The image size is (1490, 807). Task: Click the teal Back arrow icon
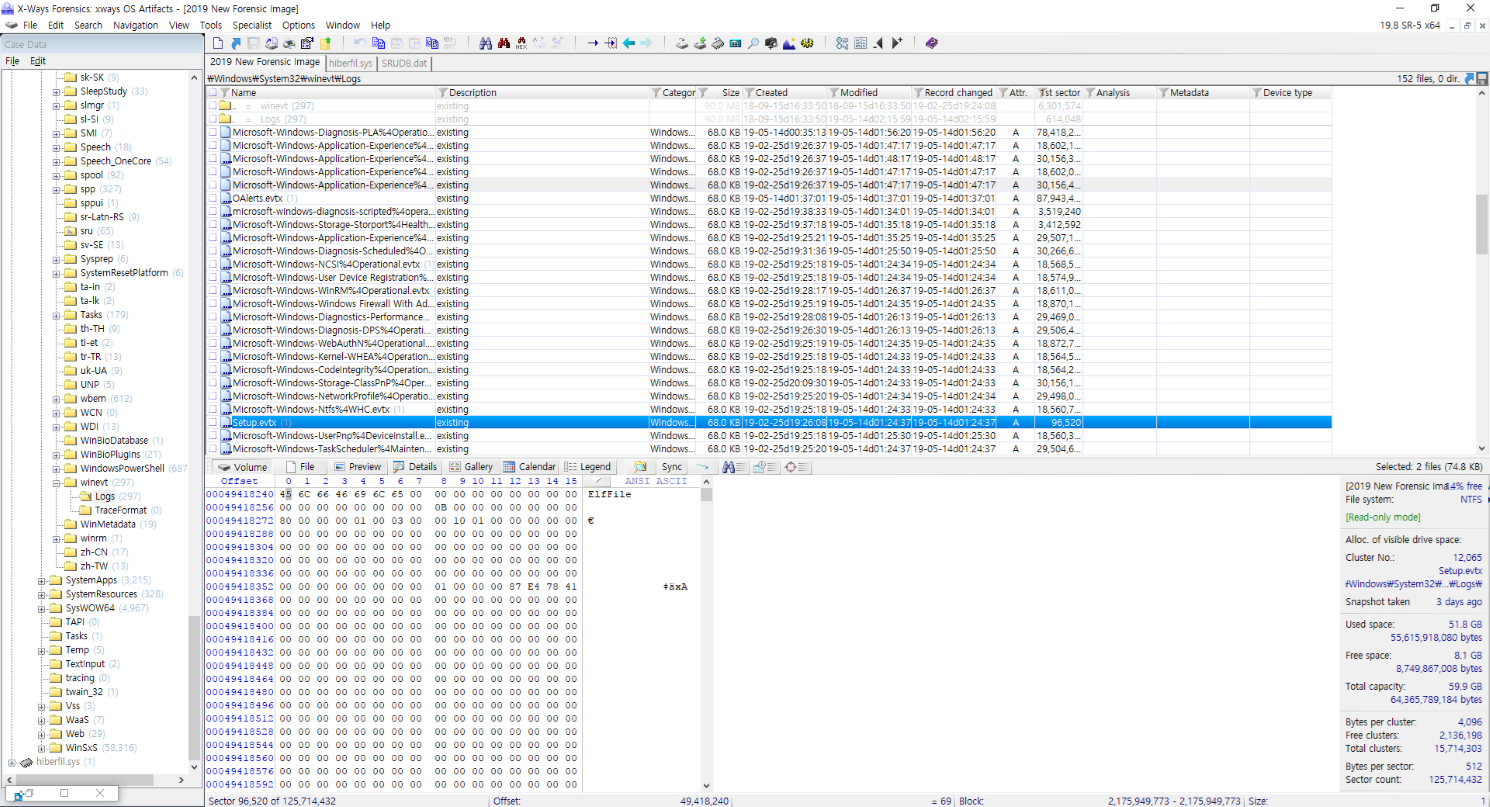pyautogui.click(x=629, y=43)
